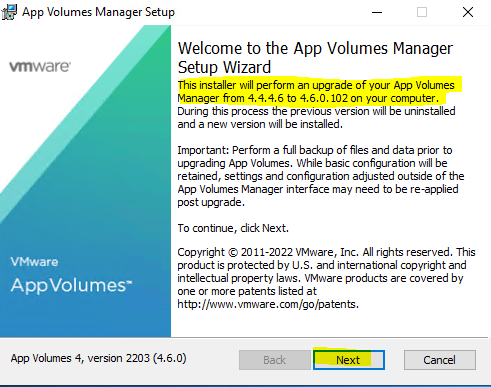The height and width of the screenshot is (387, 491).
Task: Click the 'App Volumes 4, version 2203' label
Action: tap(98, 358)
